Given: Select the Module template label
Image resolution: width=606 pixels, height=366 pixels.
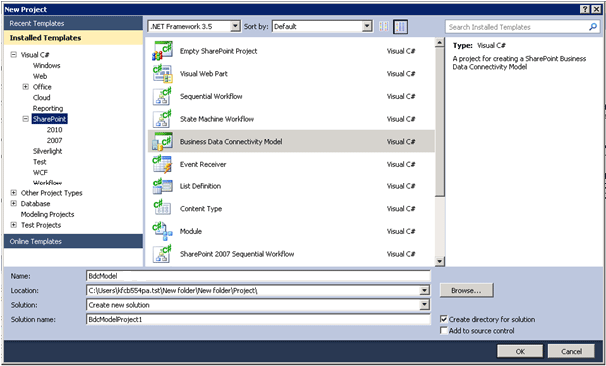Looking at the screenshot, I should pyautogui.click(x=191, y=231).
